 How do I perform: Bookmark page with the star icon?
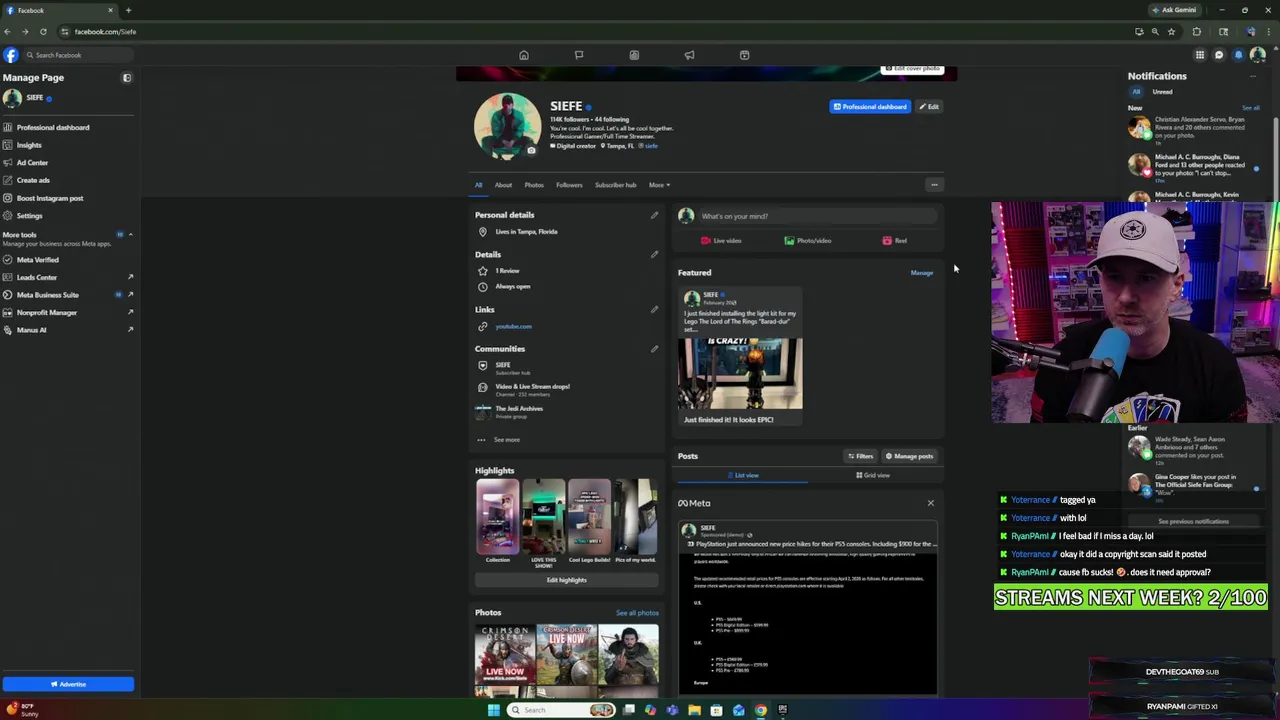[1171, 32]
